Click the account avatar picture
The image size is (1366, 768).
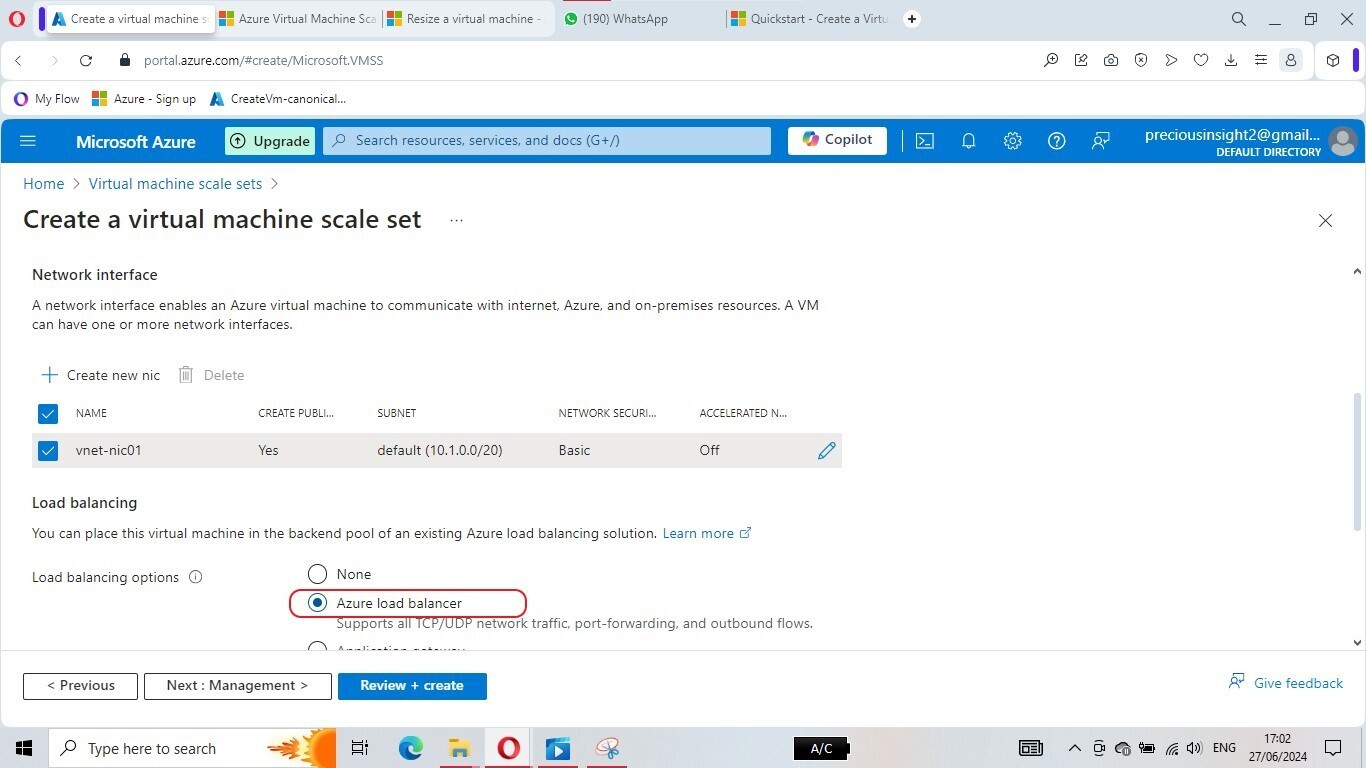[1343, 141]
